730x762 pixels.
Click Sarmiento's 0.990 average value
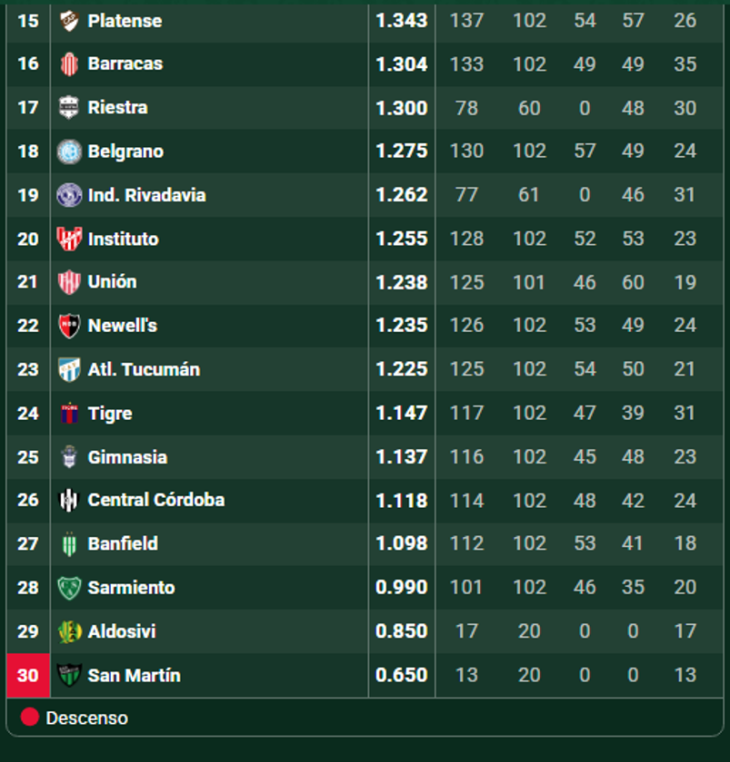pos(401,587)
